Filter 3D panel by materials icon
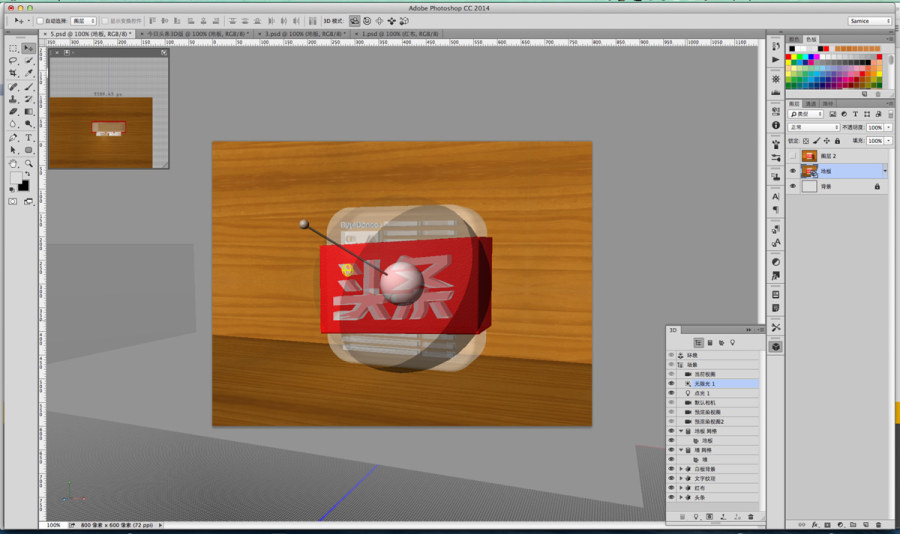This screenshot has height=534, width=900. (721, 343)
